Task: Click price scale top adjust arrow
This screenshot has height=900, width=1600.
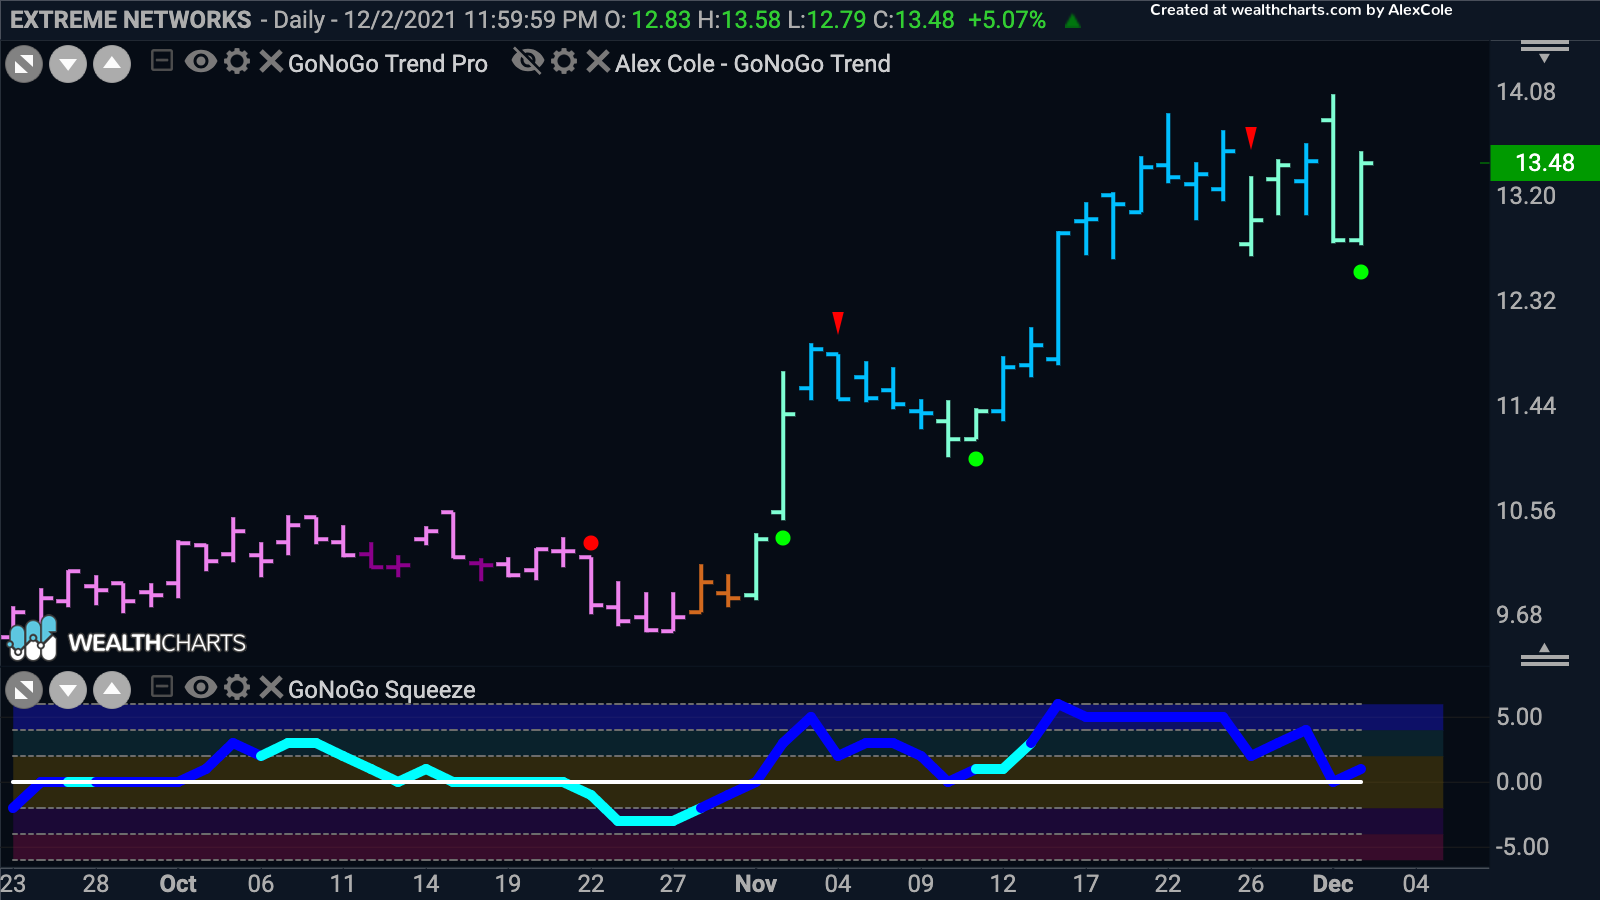Action: click(1545, 51)
